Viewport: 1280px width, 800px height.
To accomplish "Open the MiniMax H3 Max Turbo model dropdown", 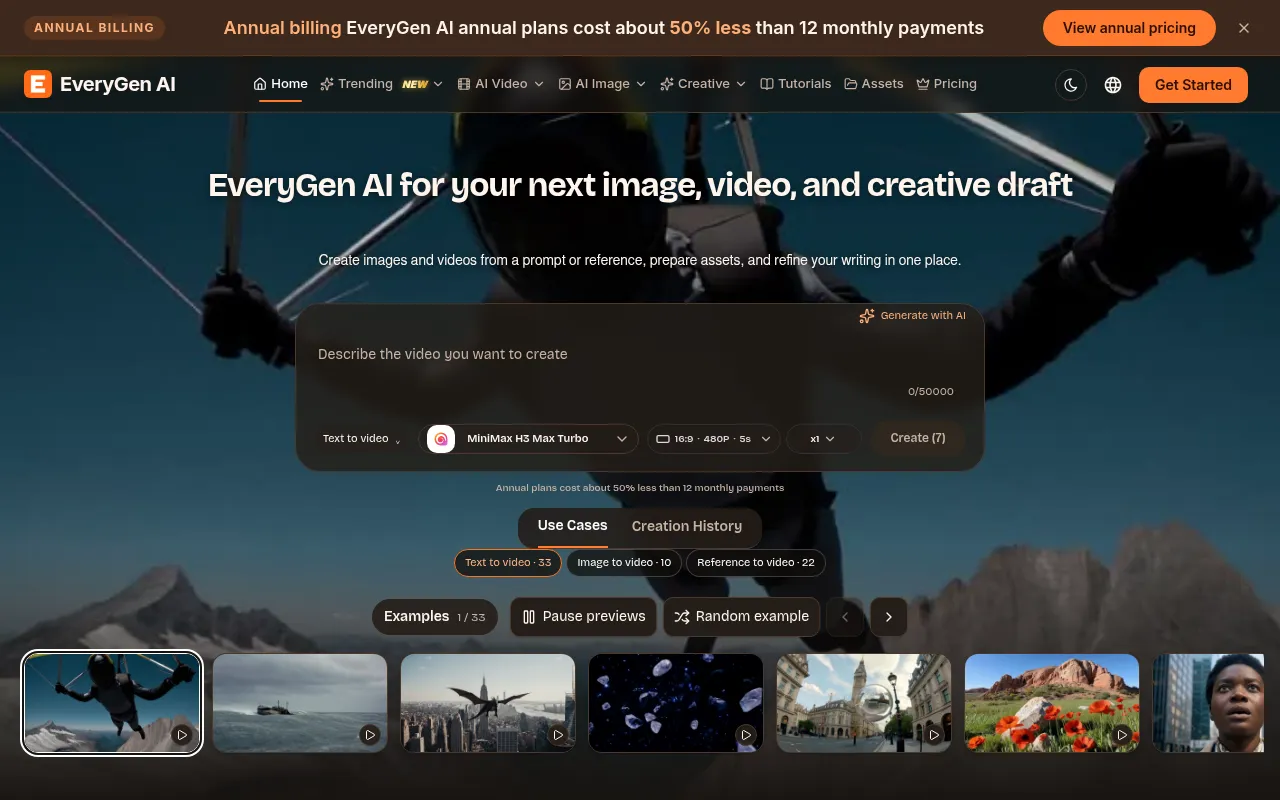I will [528, 439].
